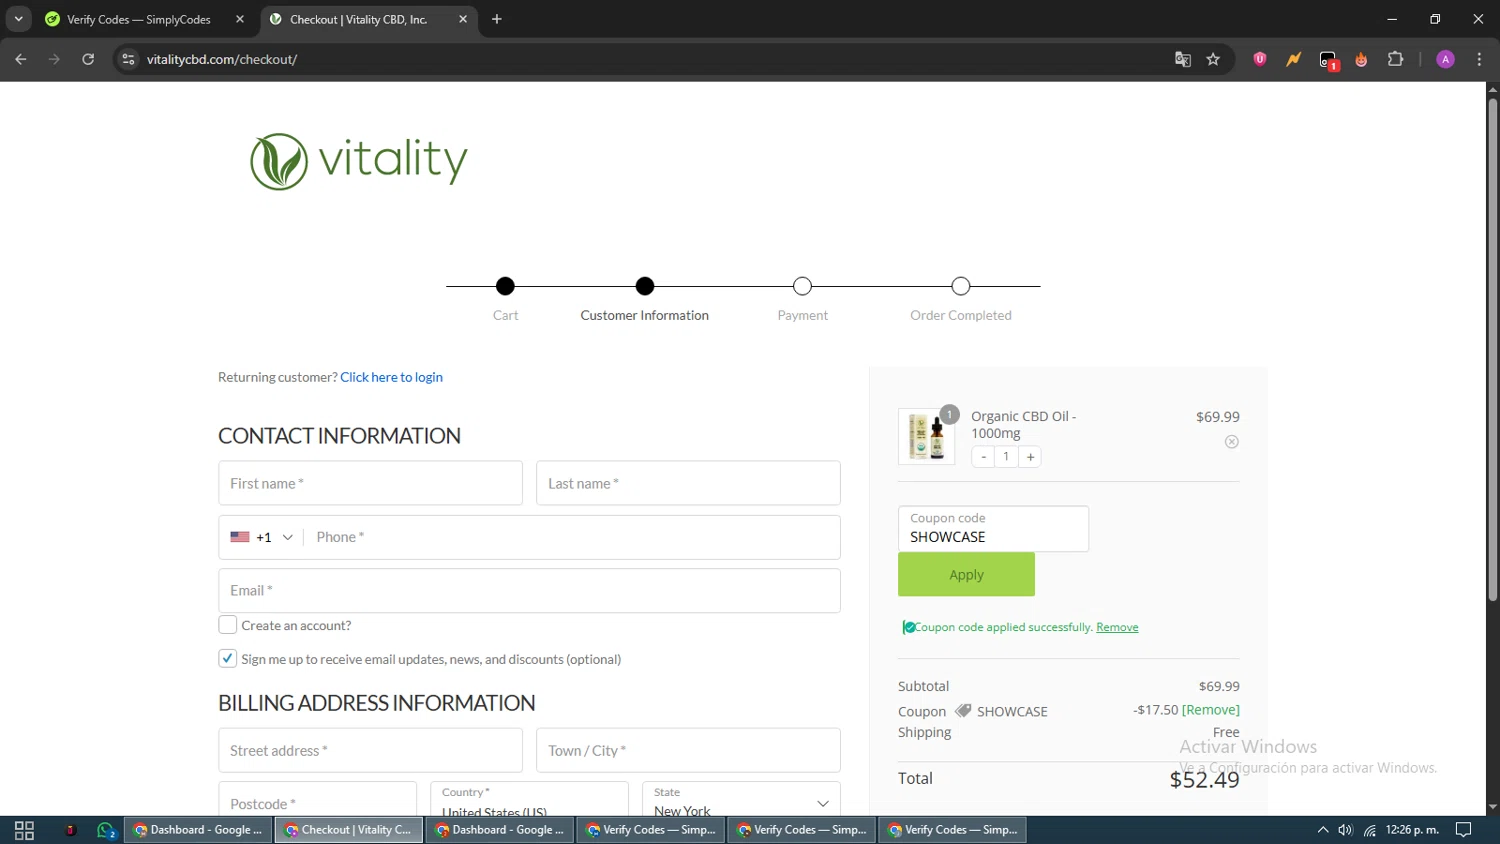Viewport: 1500px width, 844px height.
Task: Switch to Verify Codes — SimplyCodes tab
Action: pos(138,19)
